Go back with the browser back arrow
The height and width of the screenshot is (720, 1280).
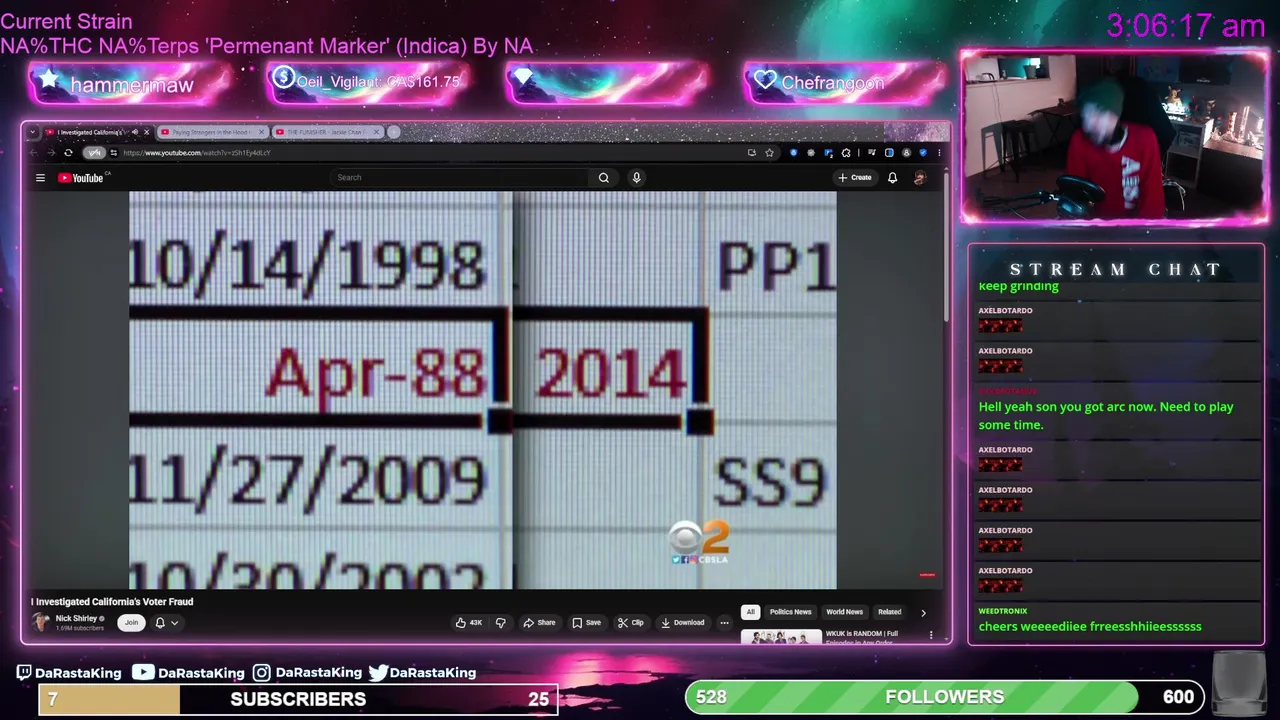(34, 153)
